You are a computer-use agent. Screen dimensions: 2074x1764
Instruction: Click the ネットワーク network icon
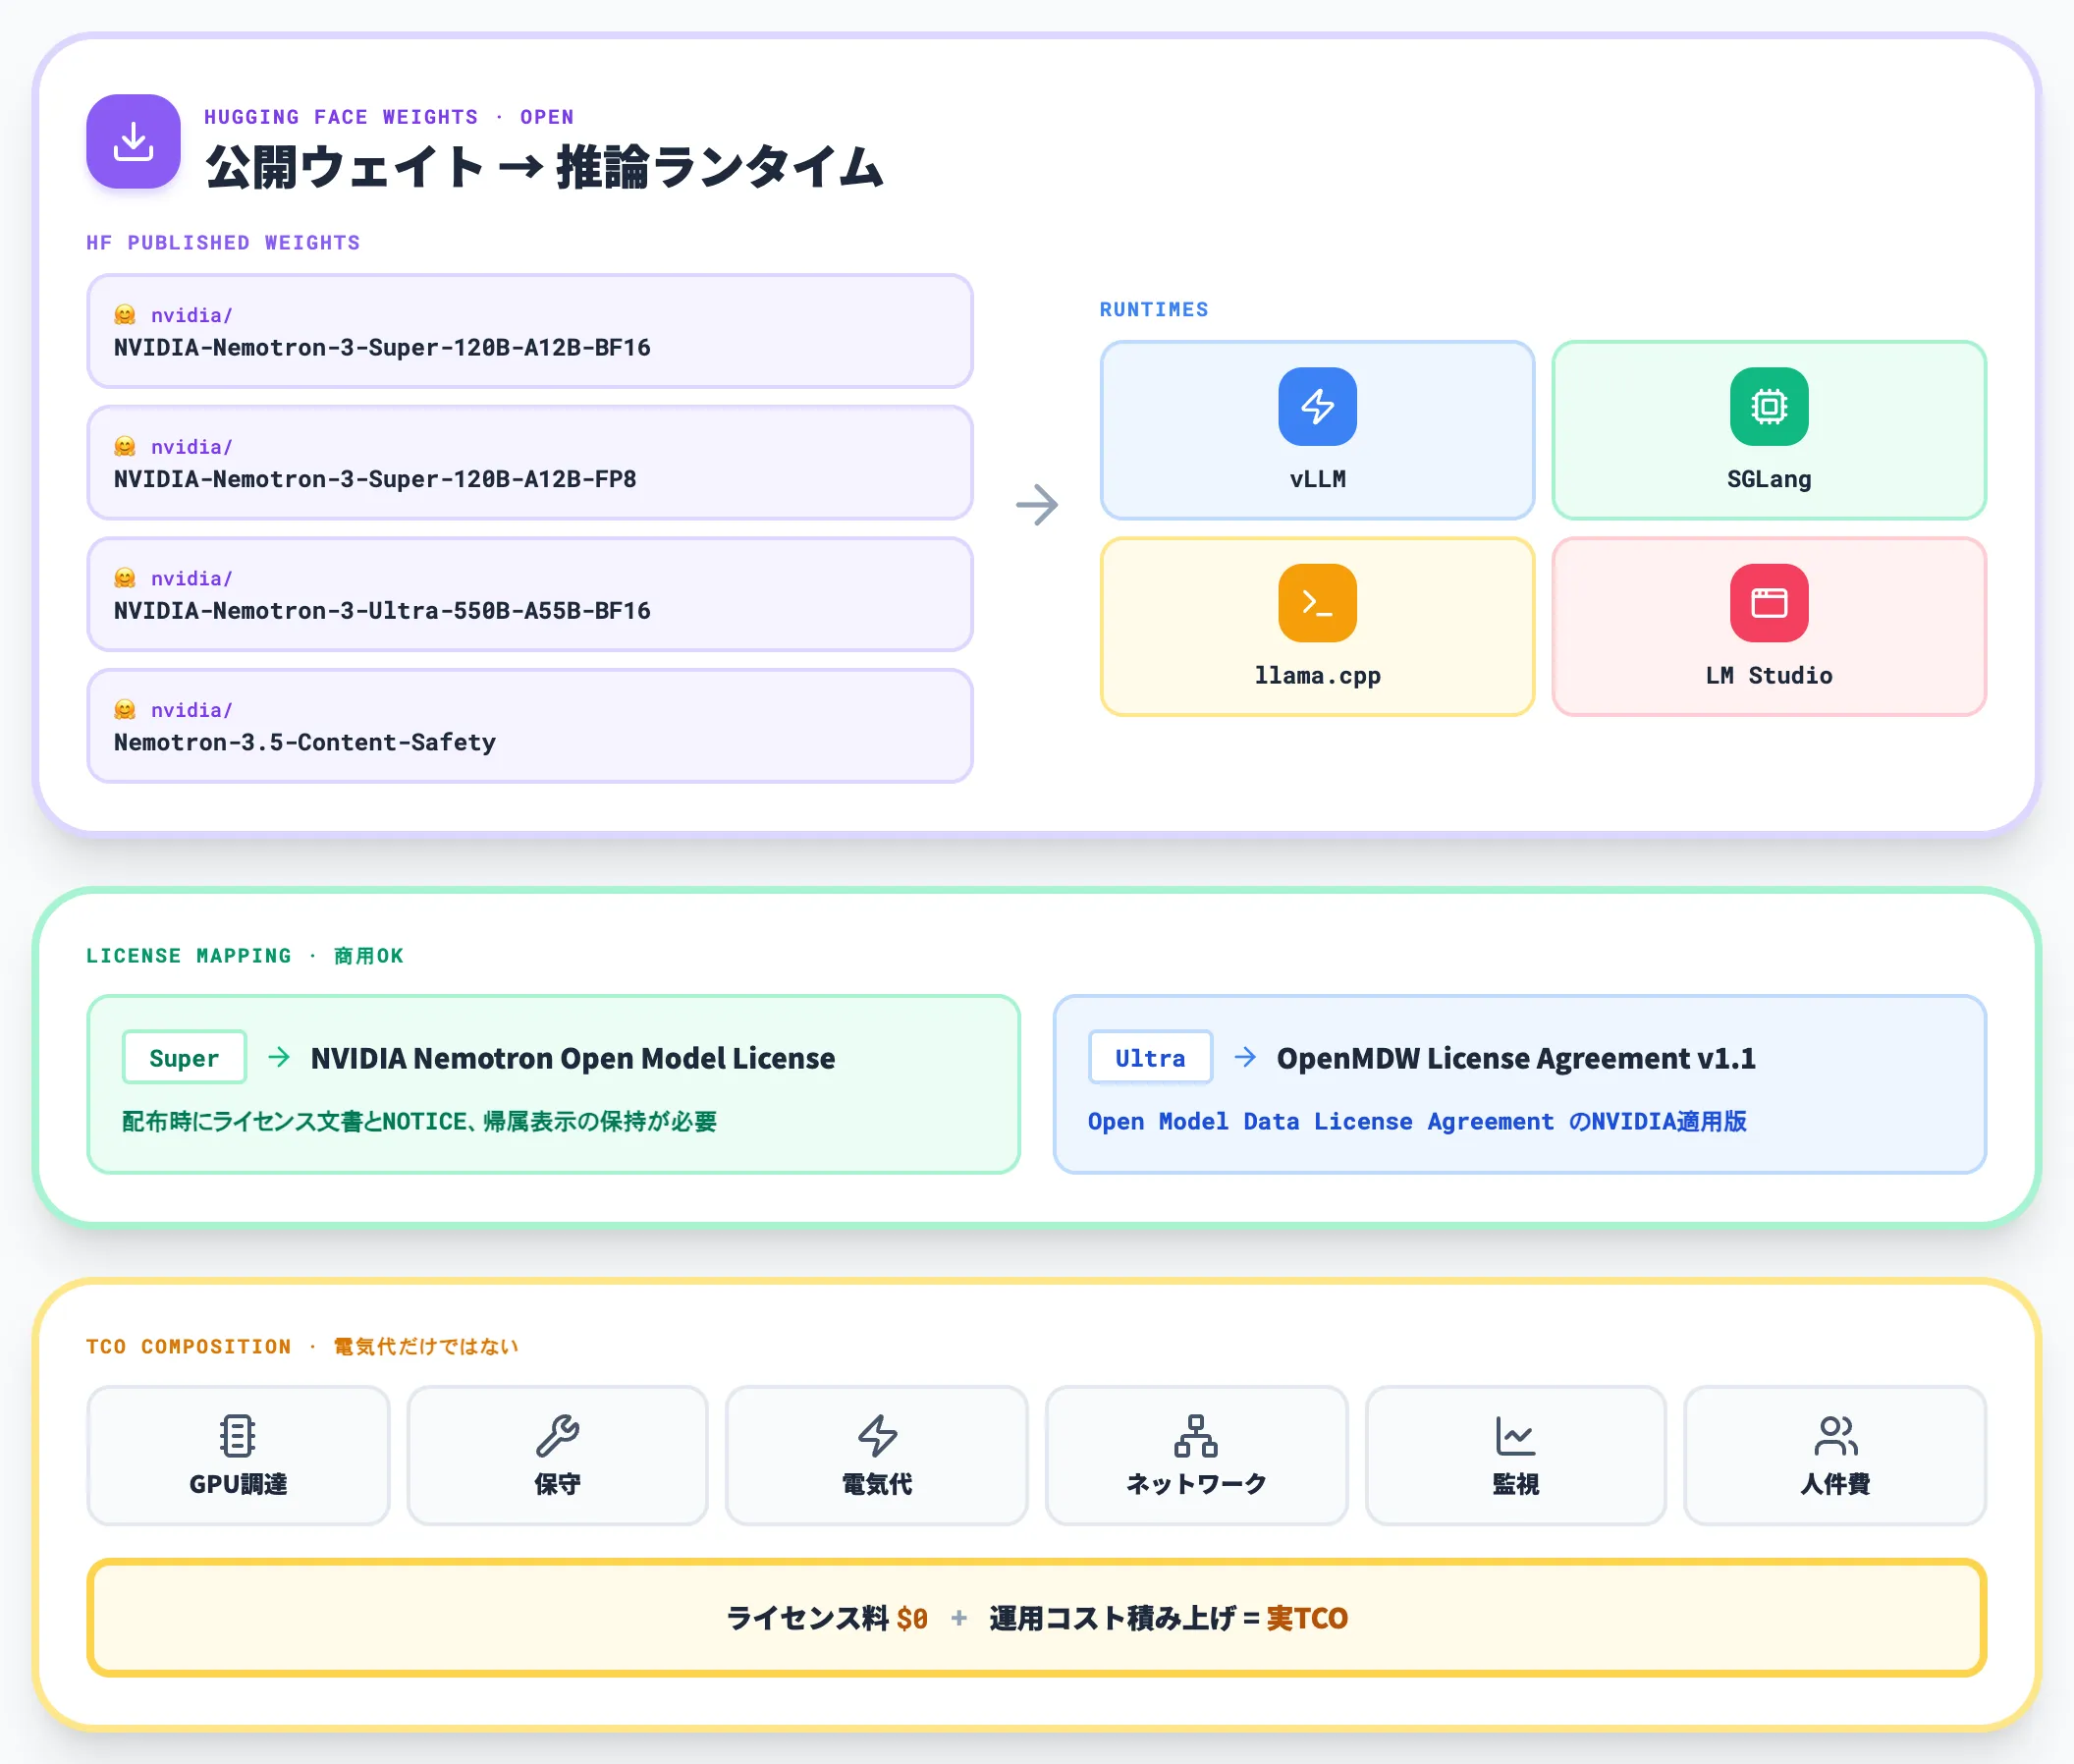pyautogui.click(x=1196, y=1436)
